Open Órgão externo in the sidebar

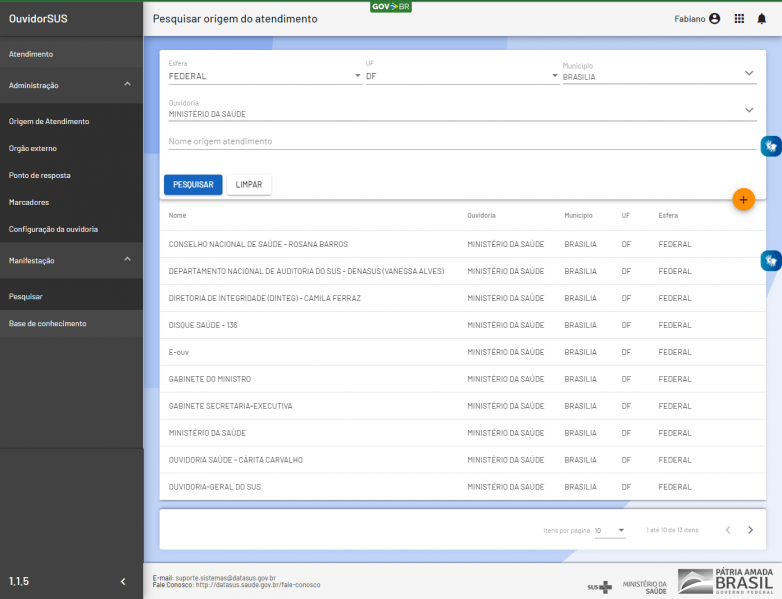(33, 148)
